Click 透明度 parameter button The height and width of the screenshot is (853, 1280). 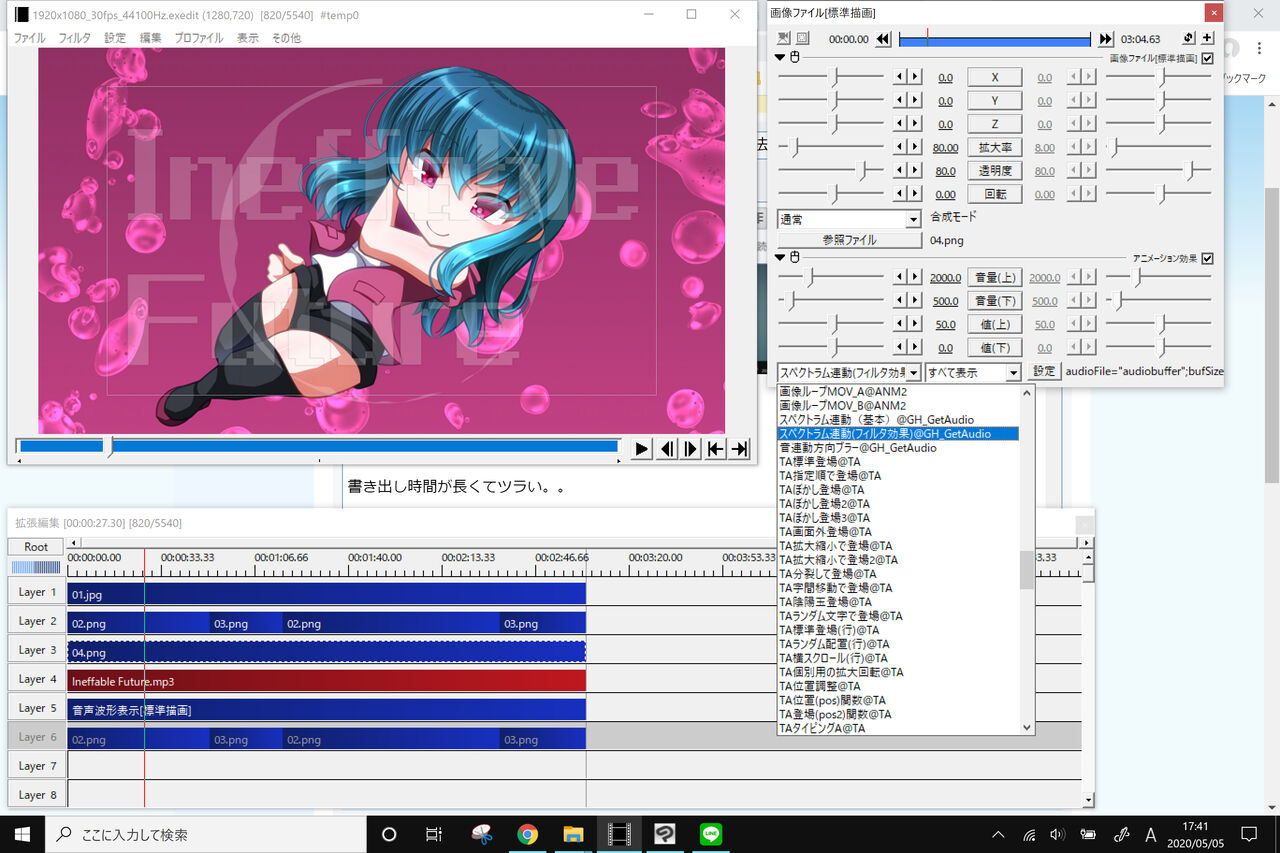(994, 171)
